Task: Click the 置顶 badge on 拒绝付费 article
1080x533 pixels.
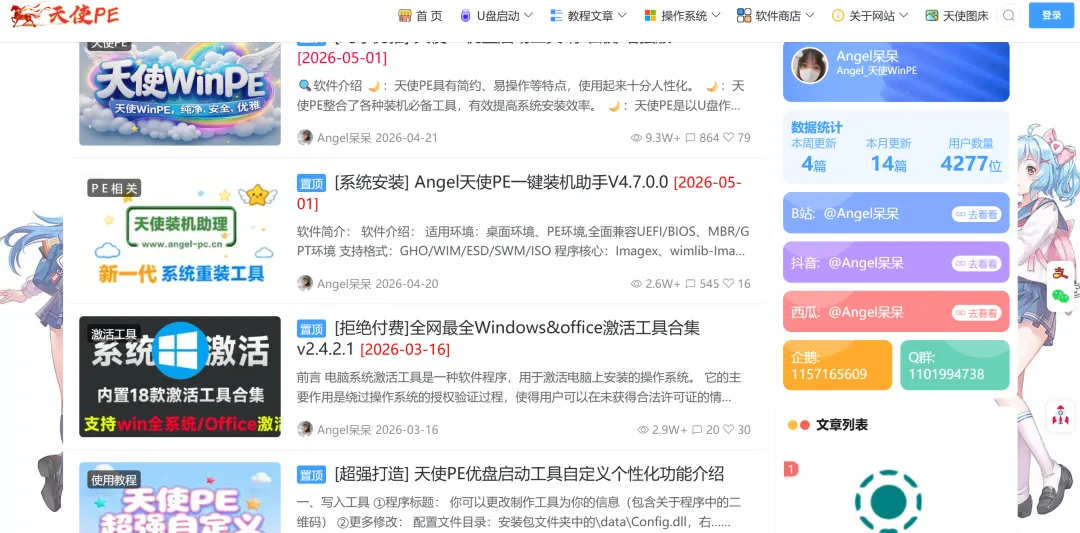Action: point(311,328)
